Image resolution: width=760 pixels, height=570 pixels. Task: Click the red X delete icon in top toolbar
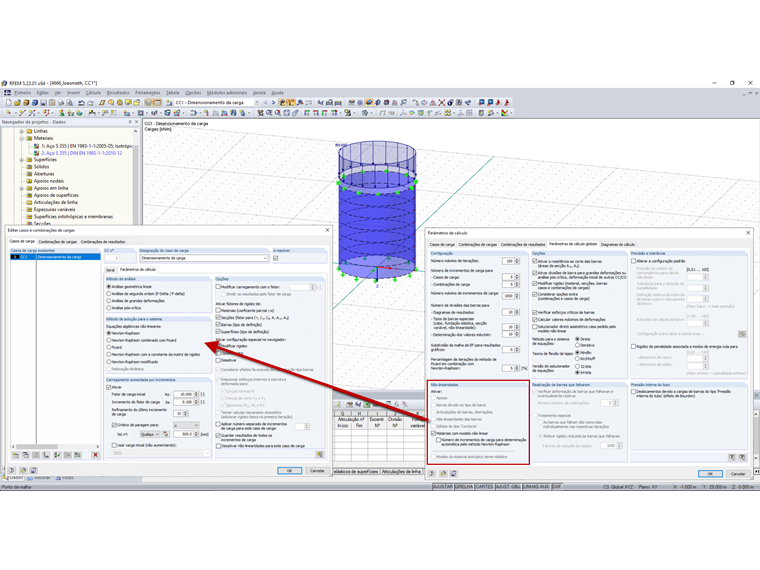click(442, 103)
